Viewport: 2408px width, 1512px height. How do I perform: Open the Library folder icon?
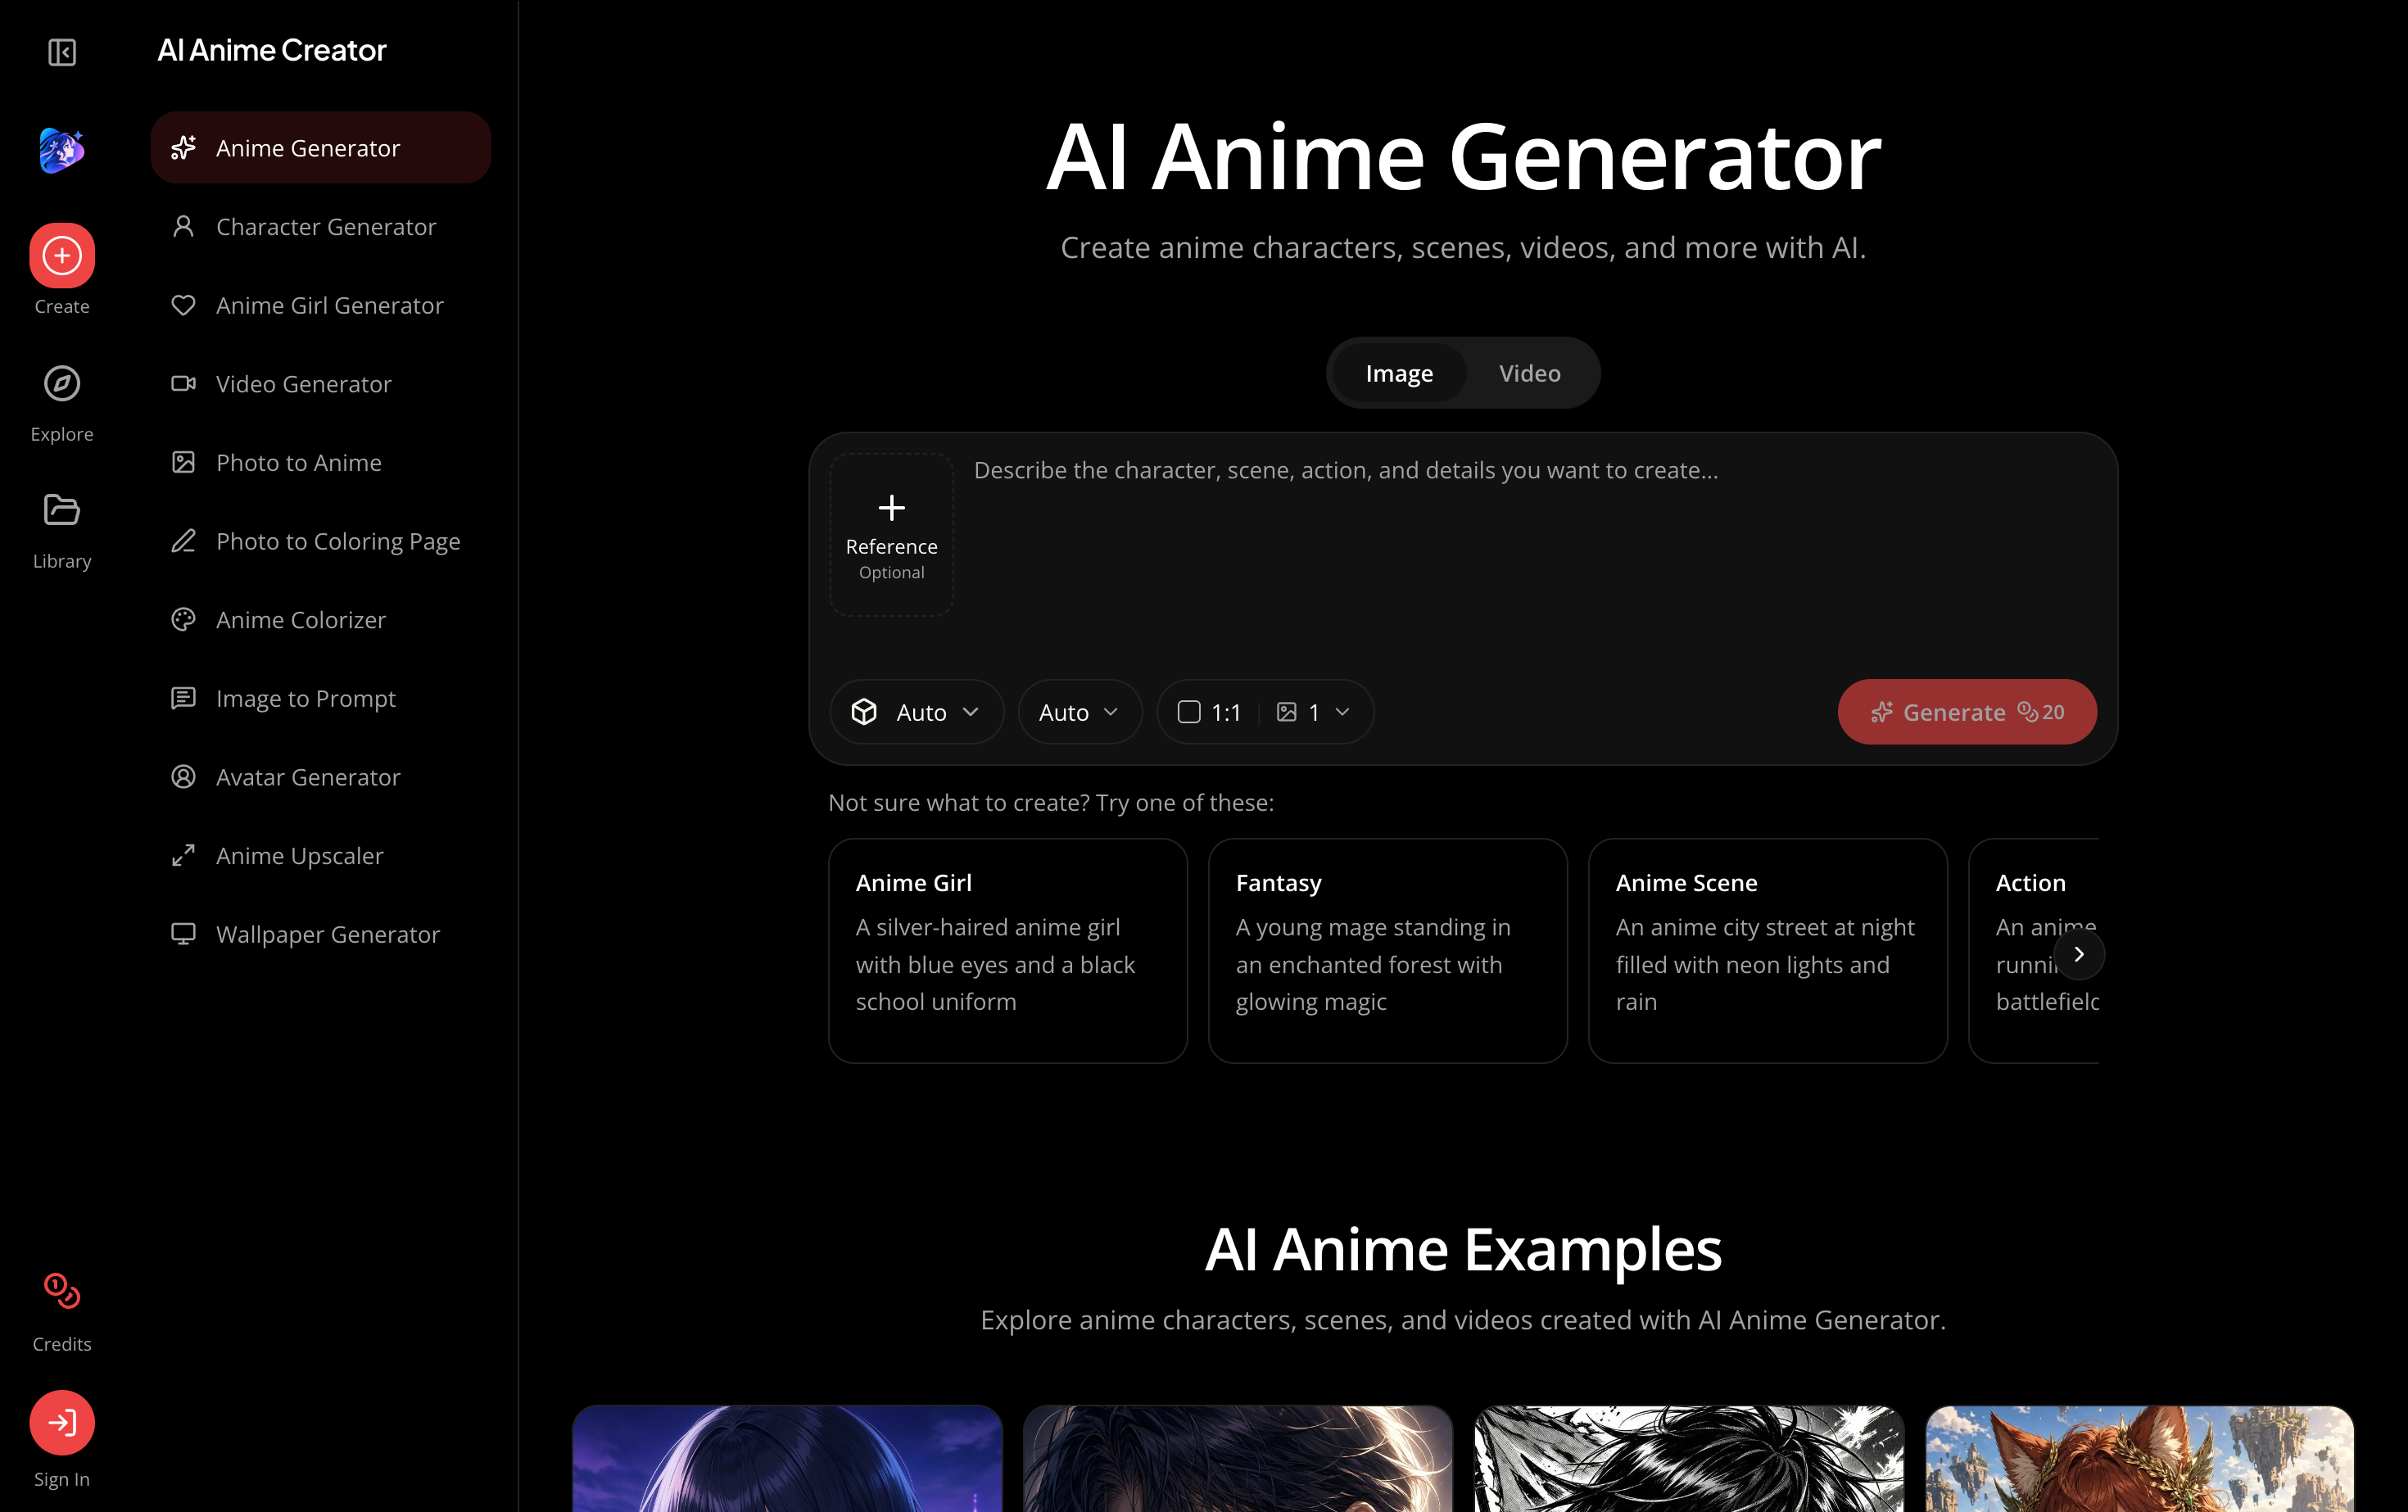point(62,510)
